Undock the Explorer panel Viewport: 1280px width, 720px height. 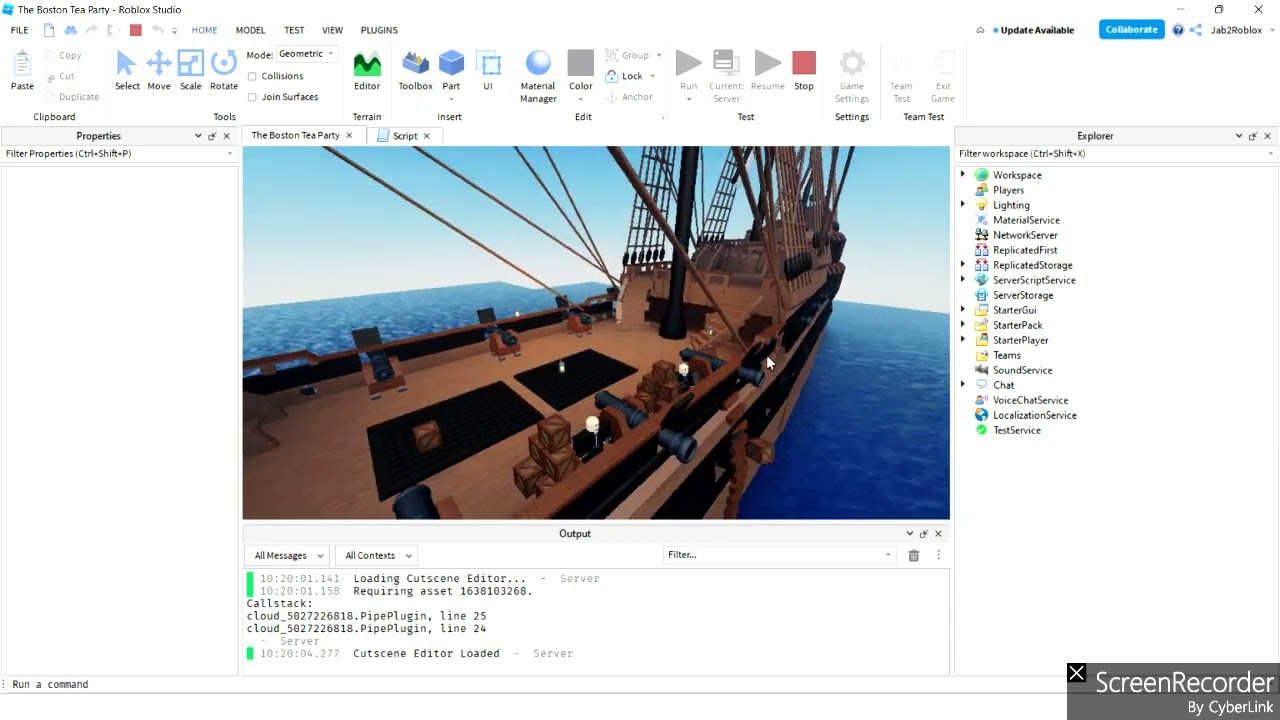[x=1253, y=136]
